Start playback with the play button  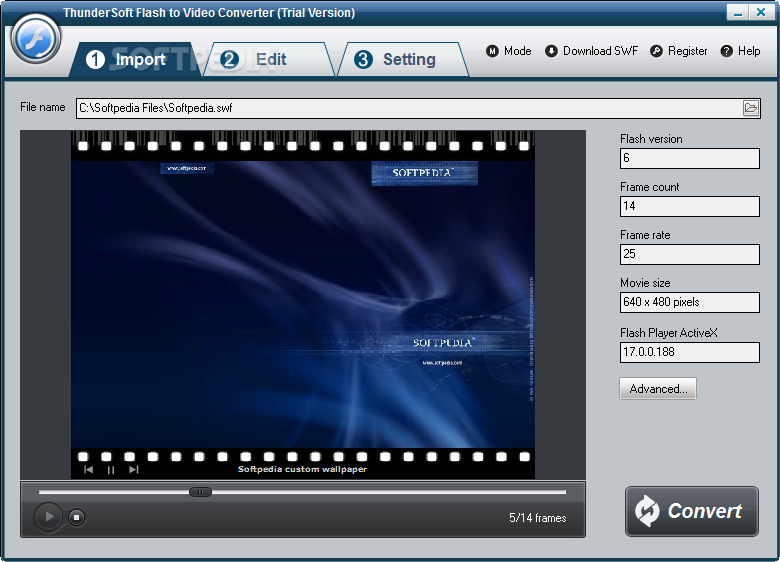coord(49,517)
